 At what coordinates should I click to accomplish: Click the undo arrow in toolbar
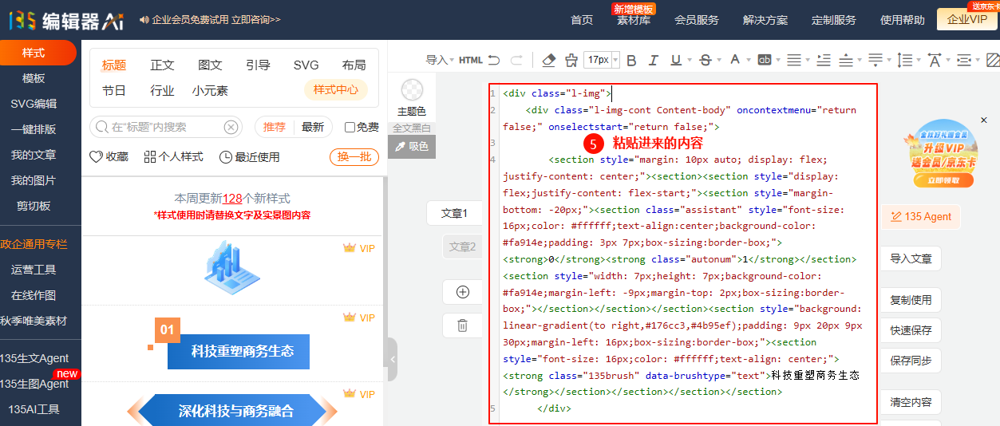pos(495,59)
